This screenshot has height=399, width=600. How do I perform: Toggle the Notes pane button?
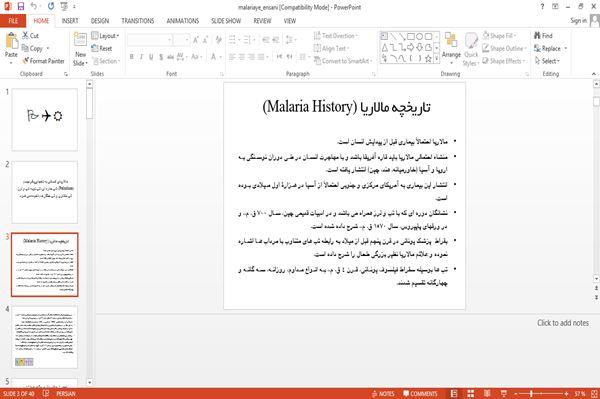click(383, 394)
